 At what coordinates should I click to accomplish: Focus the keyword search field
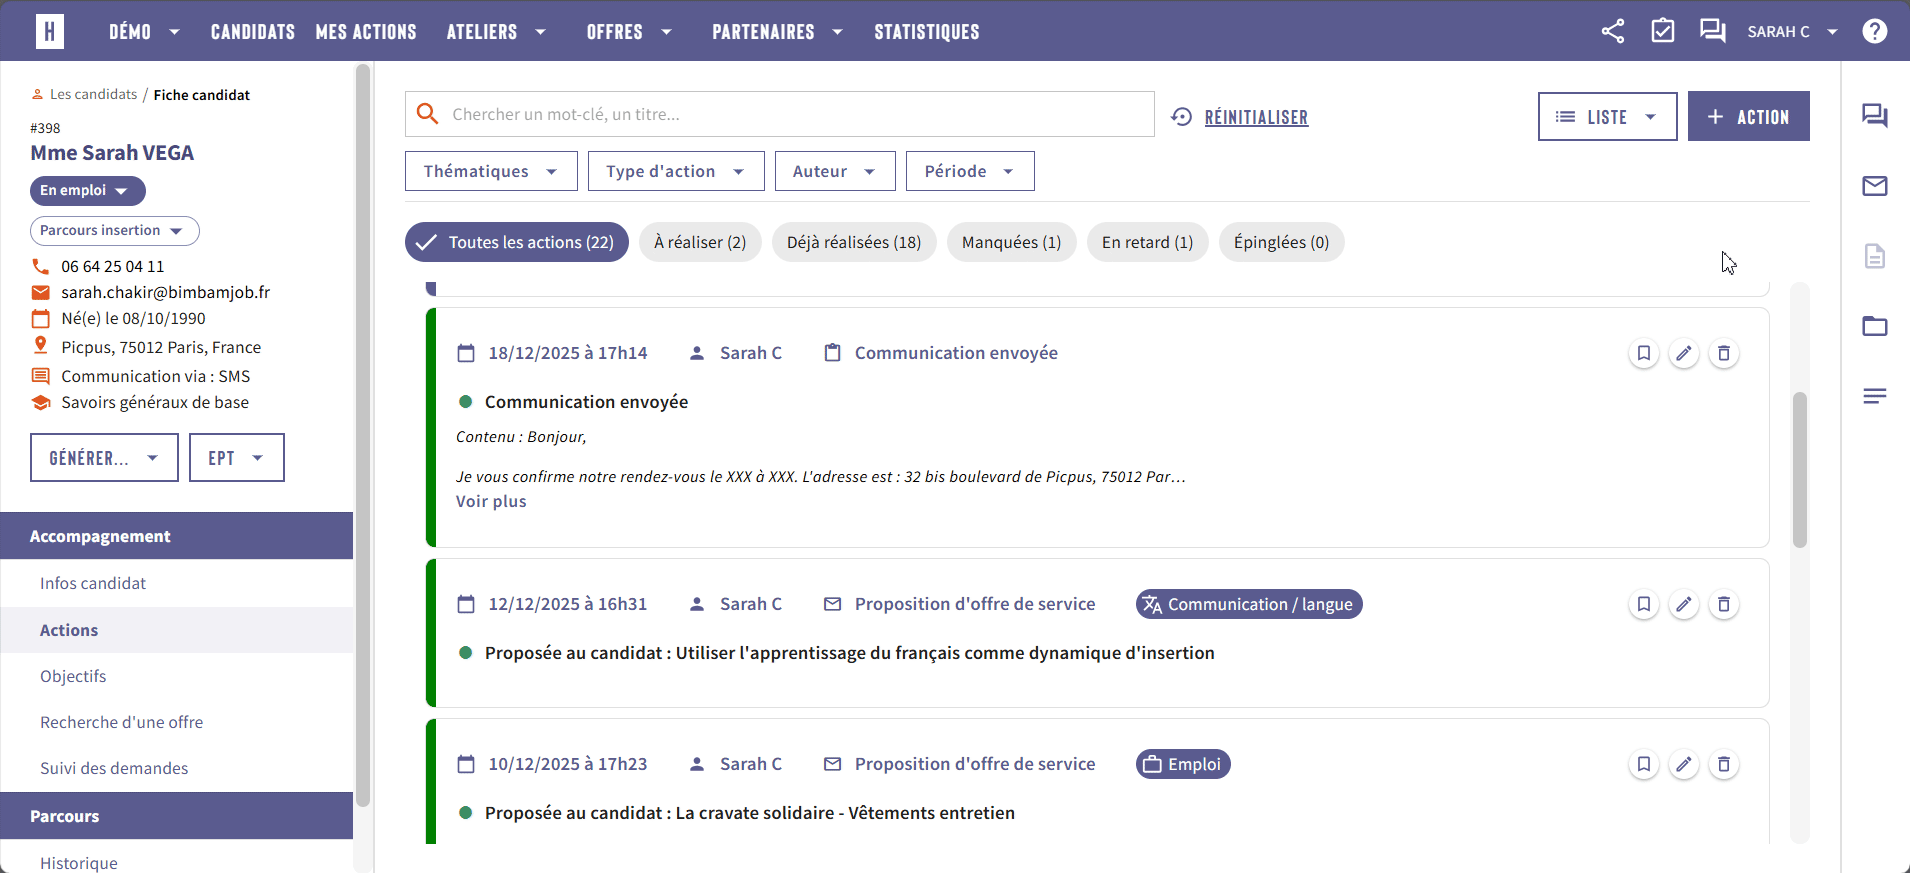[x=780, y=114]
